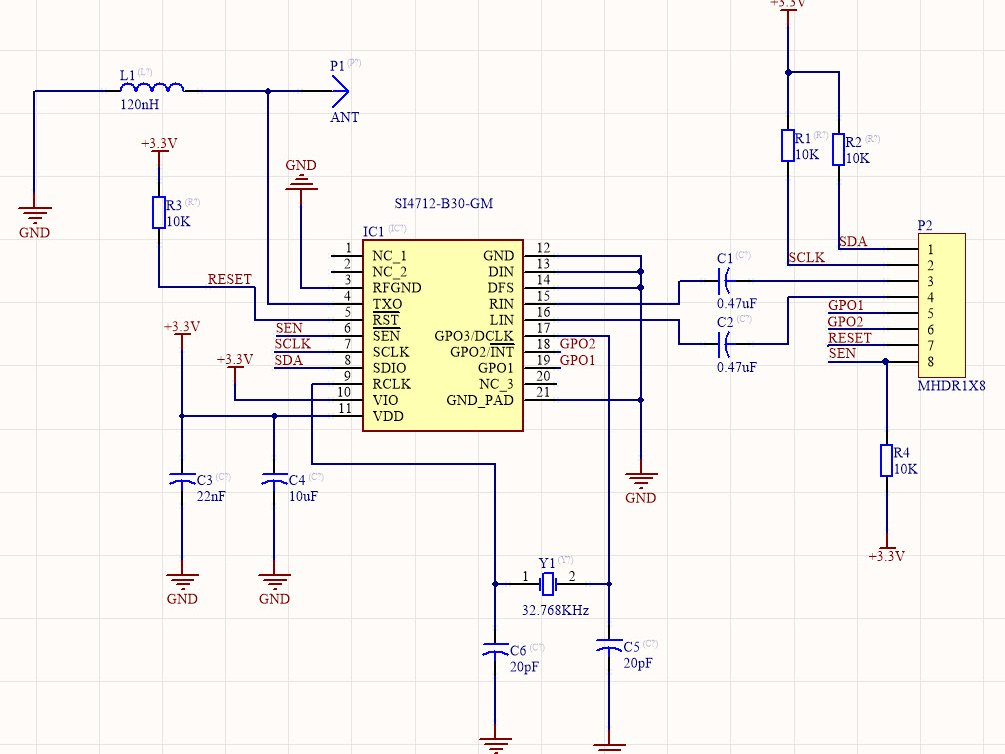The width and height of the screenshot is (1005, 754).
Task: Select the SCLK net label on pin 7
Action: click(x=289, y=345)
